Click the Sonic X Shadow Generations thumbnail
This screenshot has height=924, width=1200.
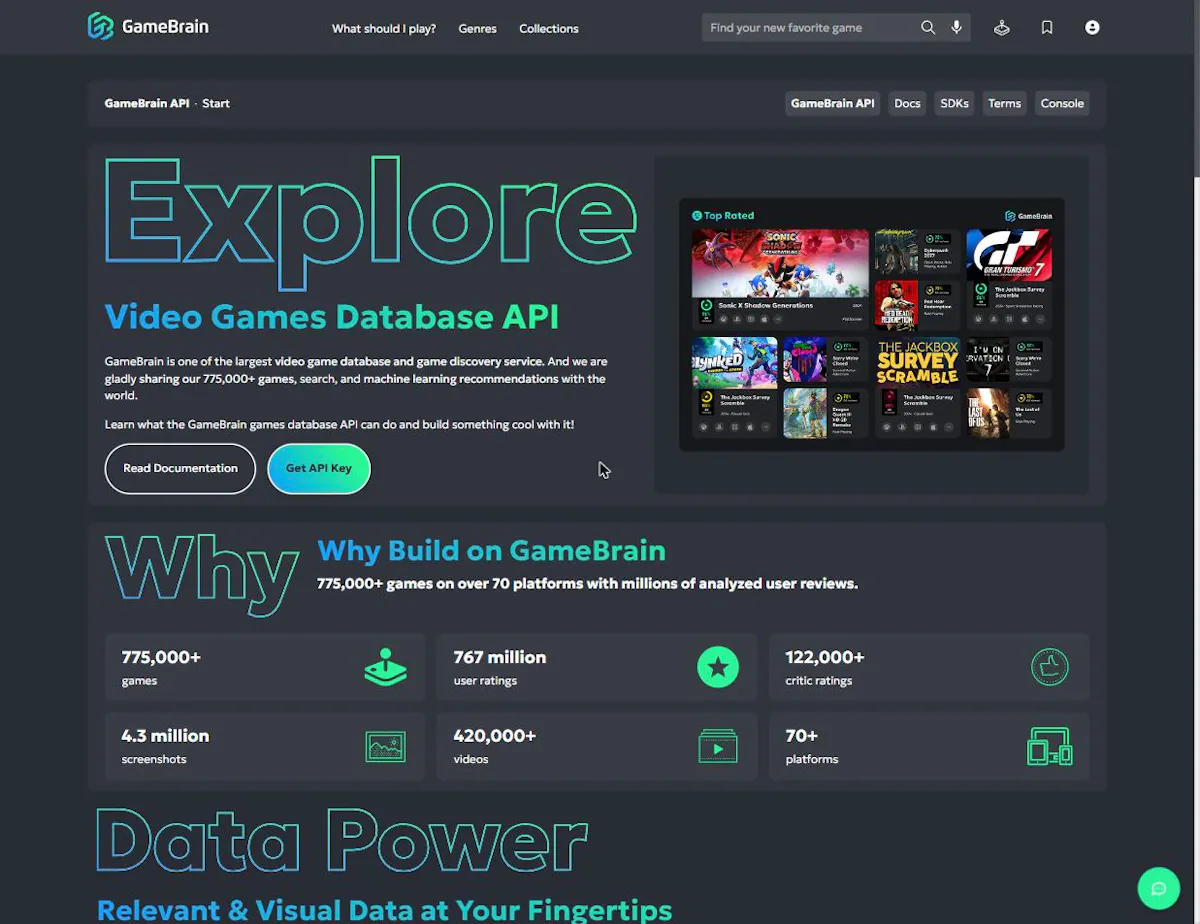(780, 263)
